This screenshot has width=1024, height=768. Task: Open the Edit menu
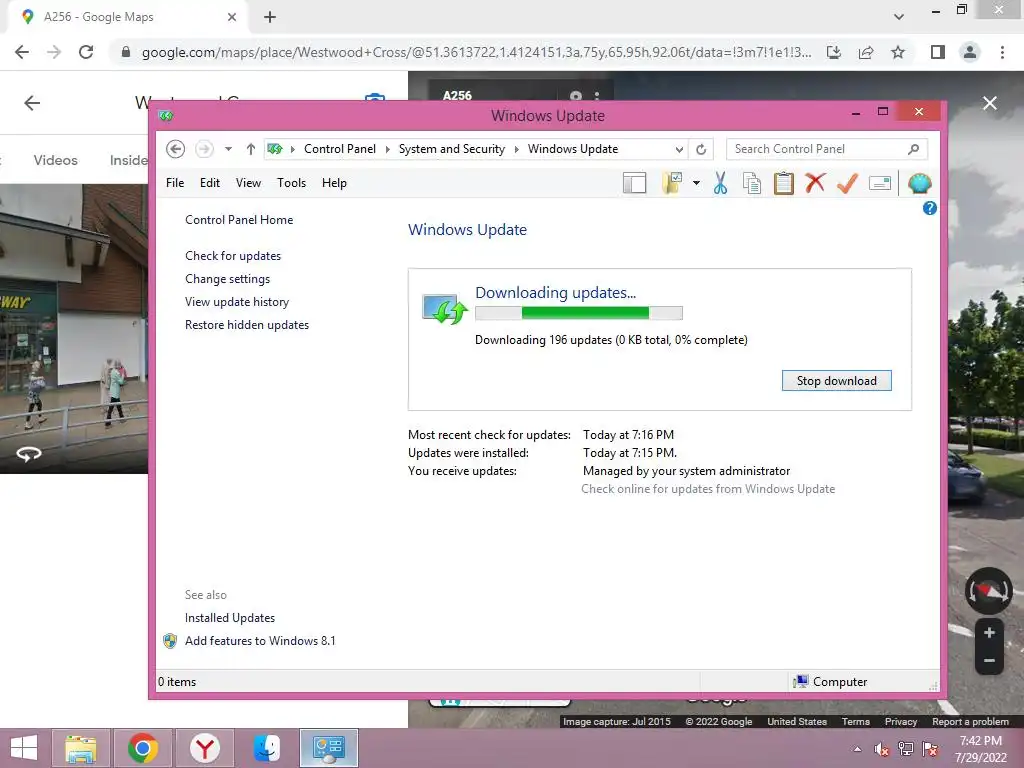(210, 183)
